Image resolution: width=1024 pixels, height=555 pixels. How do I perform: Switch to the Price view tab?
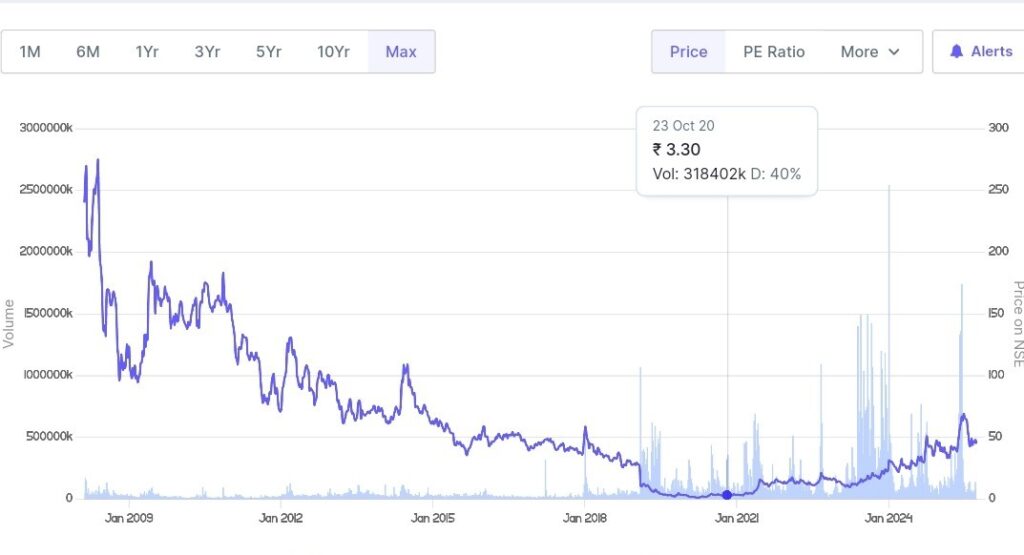pyautogui.click(x=688, y=51)
